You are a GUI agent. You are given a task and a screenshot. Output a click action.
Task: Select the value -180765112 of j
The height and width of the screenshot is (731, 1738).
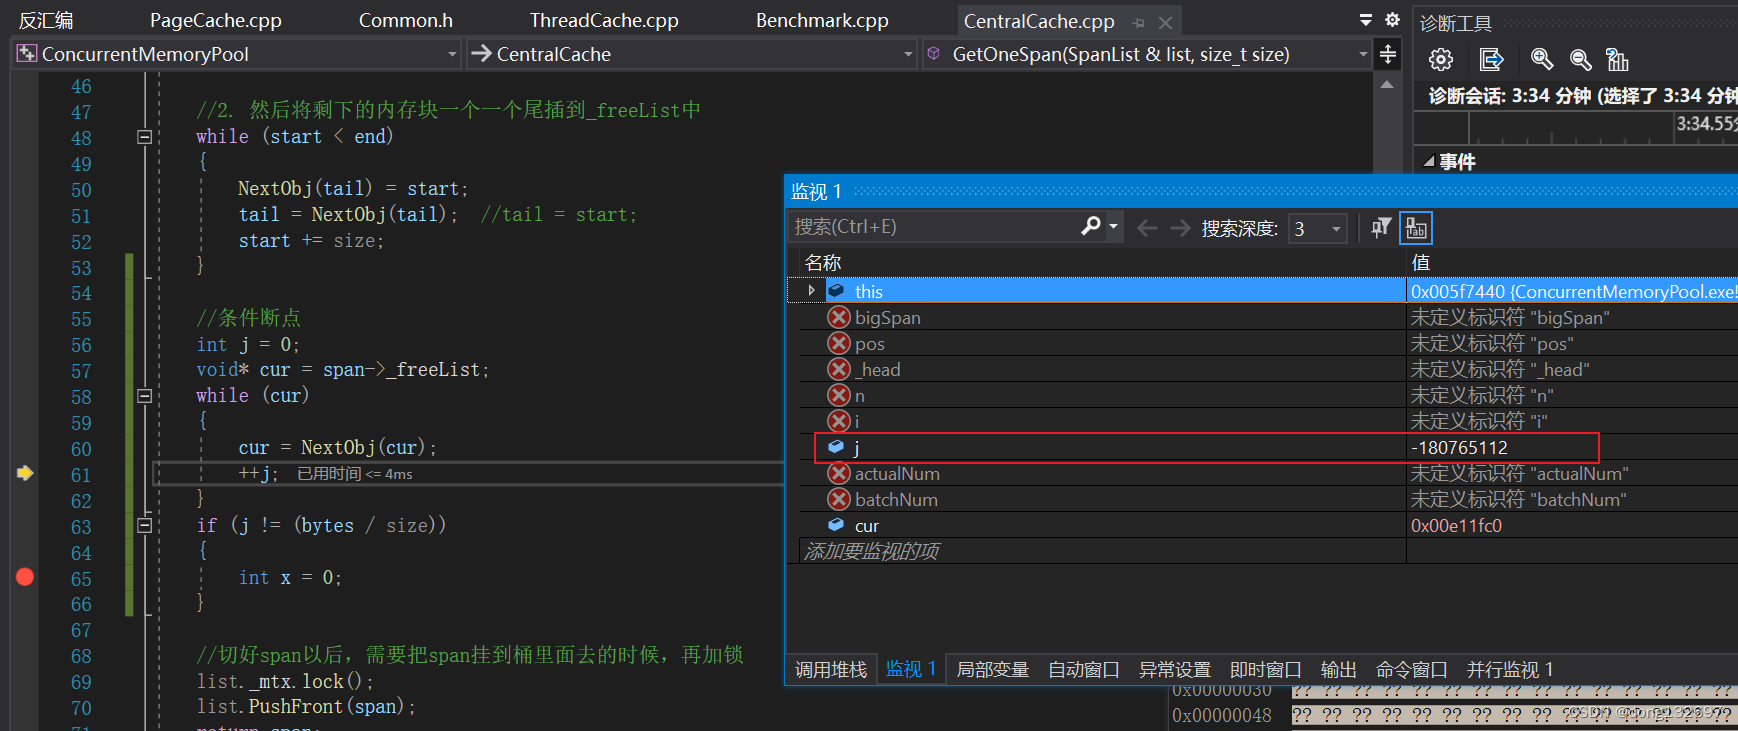click(1459, 447)
